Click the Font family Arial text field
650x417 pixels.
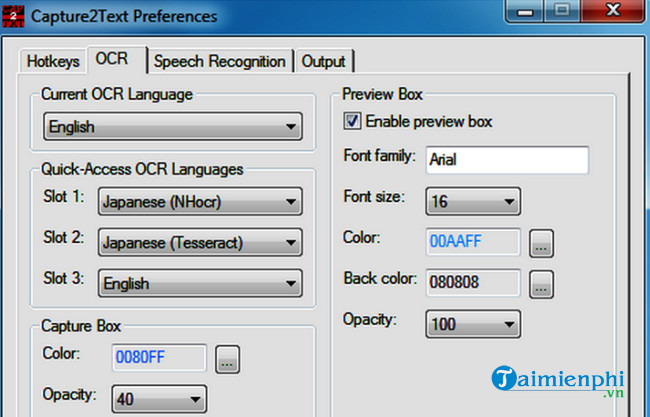(507, 160)
